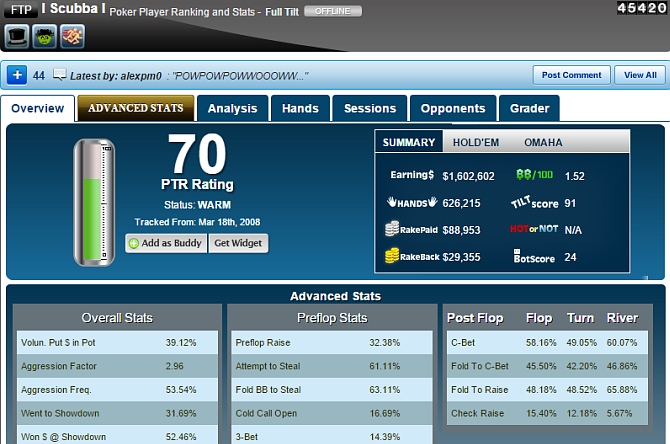Screen dimensions: 670x444
Task: Click the Won $ @ Showdown row
Action: pyautogui.click(x=117, y=435)
